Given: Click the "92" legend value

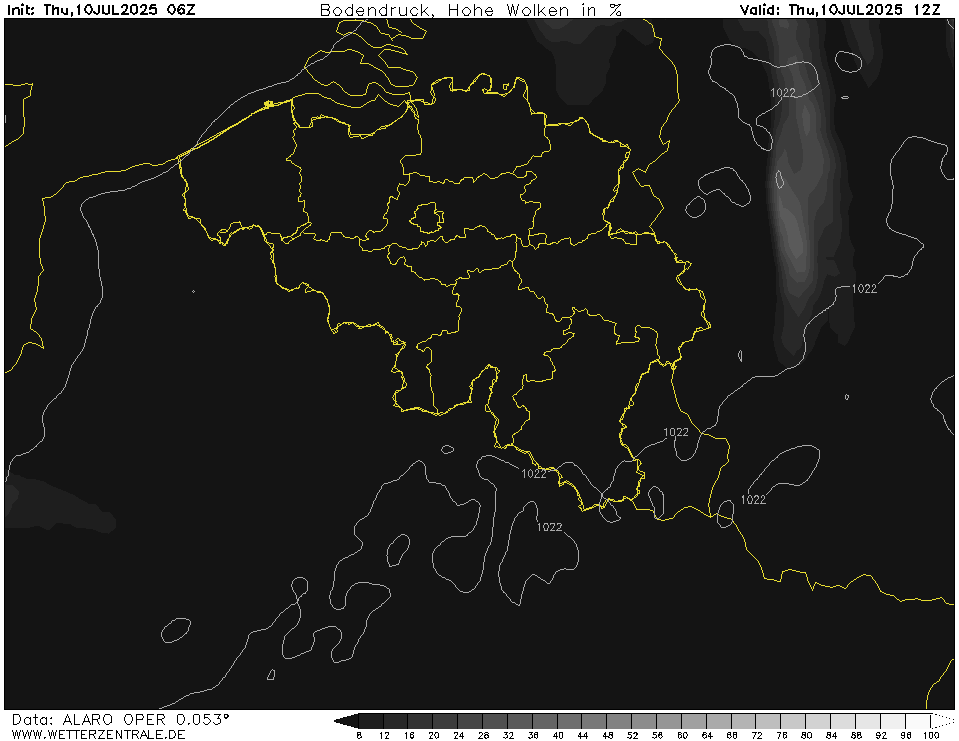Looking at the screenshot, I should tap(881, 735).
